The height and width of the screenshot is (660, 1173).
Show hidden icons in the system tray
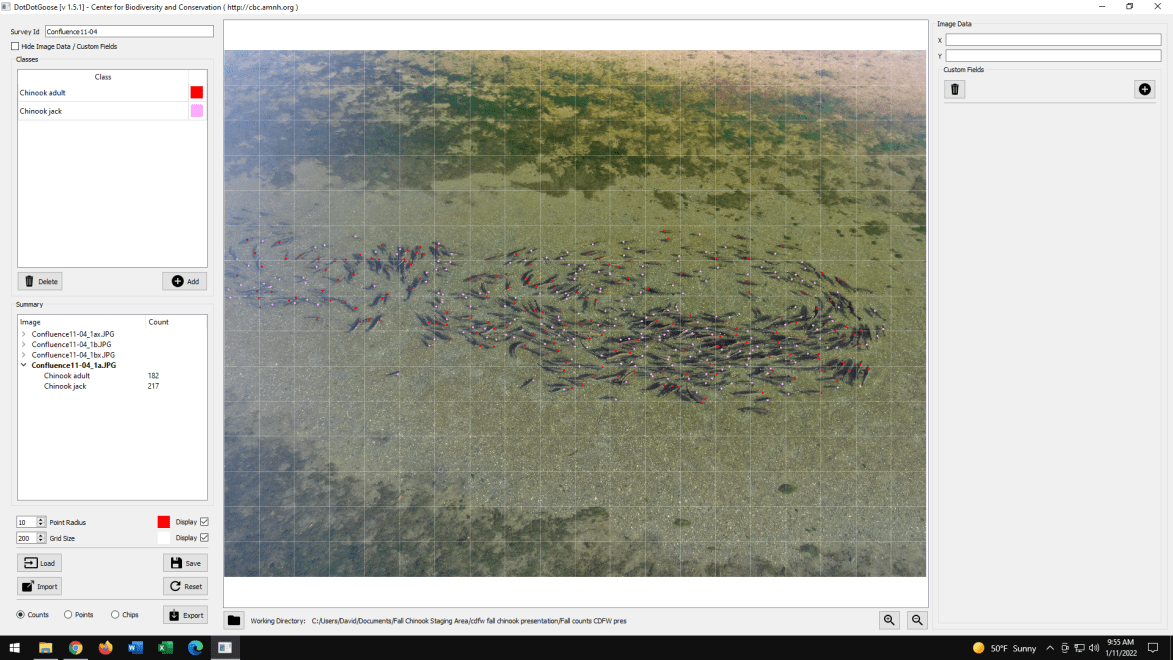[x=1049, y=647]
